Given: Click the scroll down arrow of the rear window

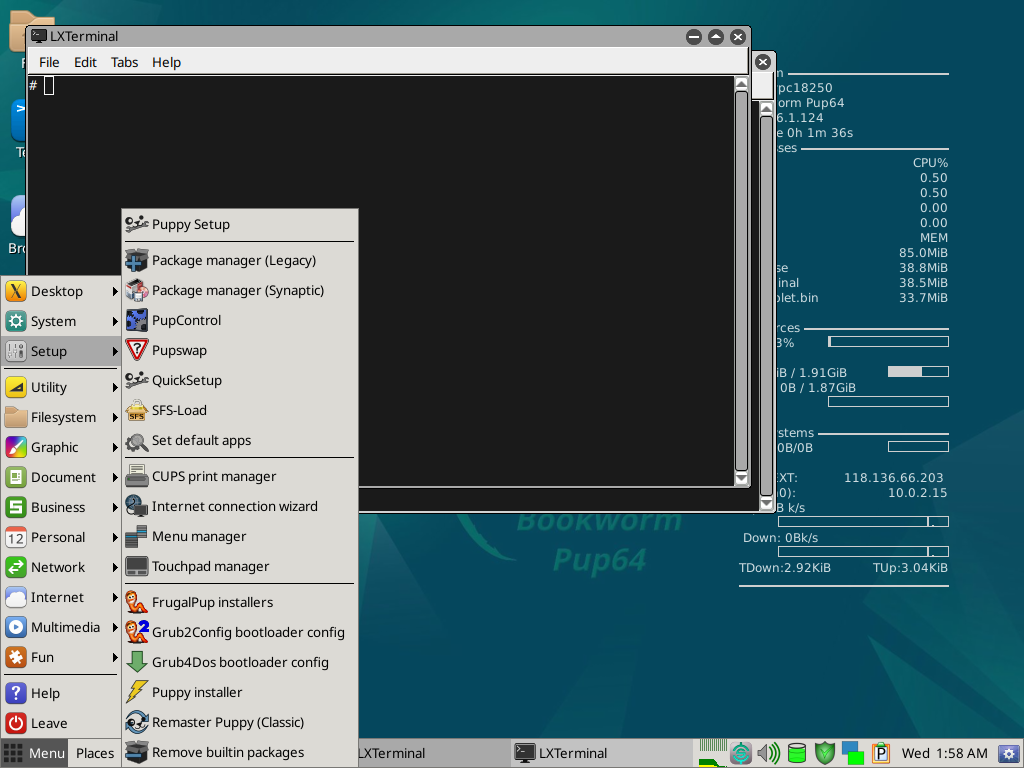Looking at the screenshot, I should [x=767, y=503].
